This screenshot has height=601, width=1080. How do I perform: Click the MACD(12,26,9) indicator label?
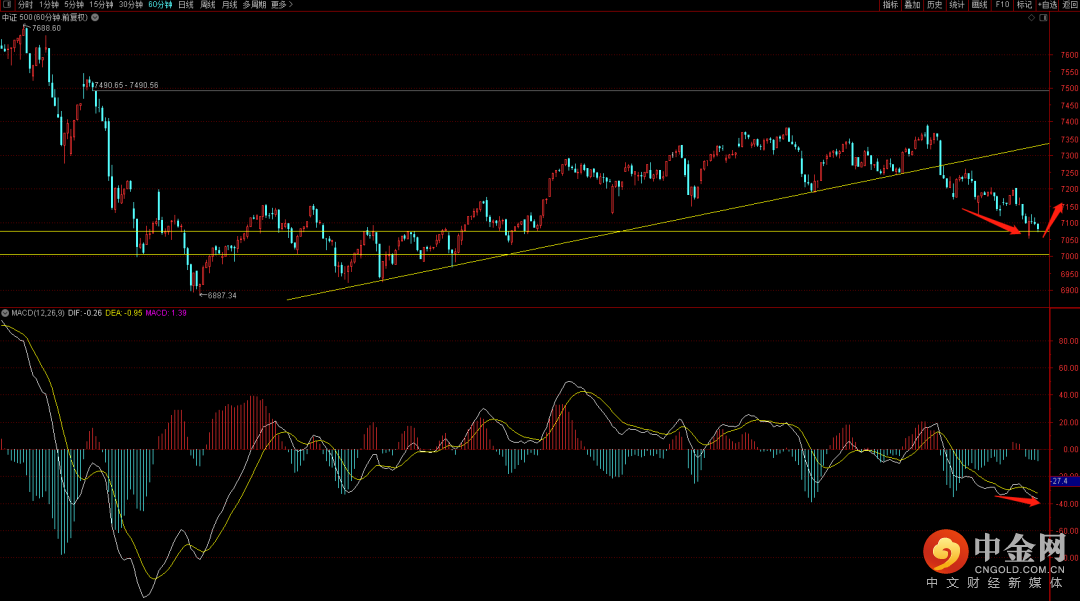coord(38,313)
